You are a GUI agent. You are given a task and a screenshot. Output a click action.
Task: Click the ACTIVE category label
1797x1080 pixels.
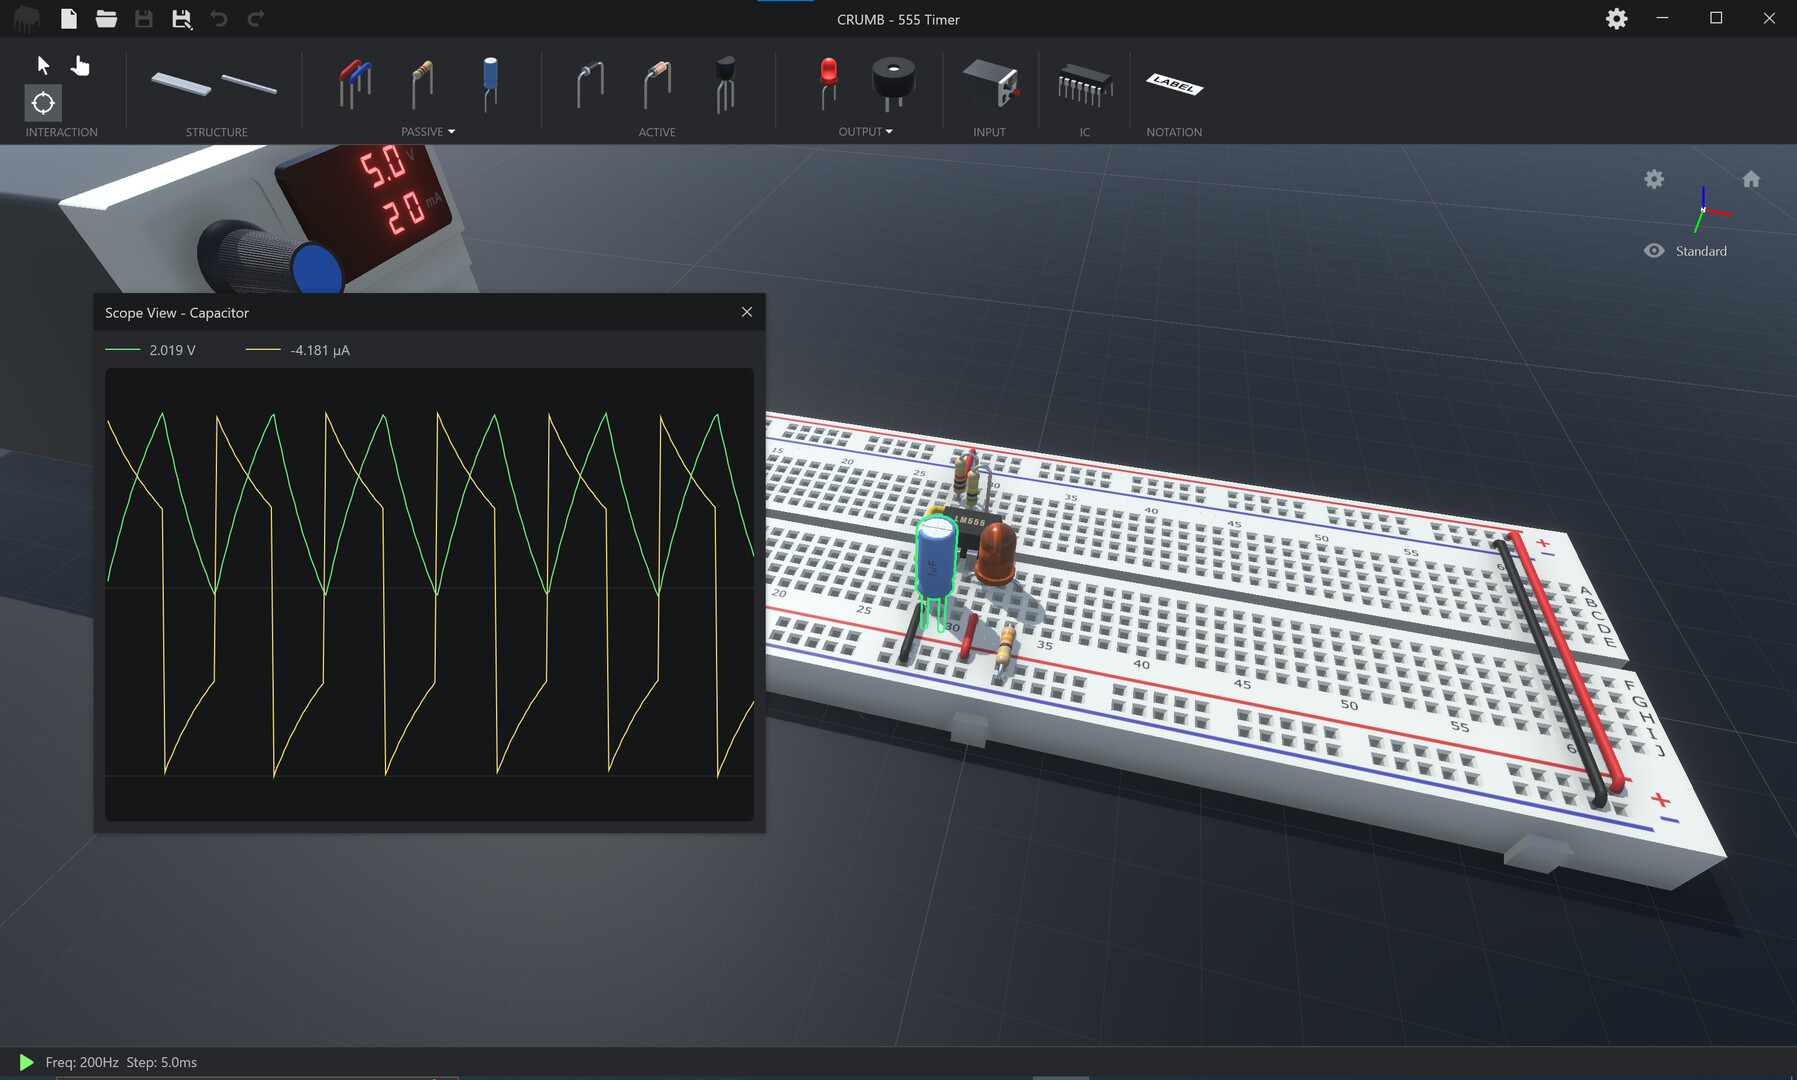click(657, 131)
